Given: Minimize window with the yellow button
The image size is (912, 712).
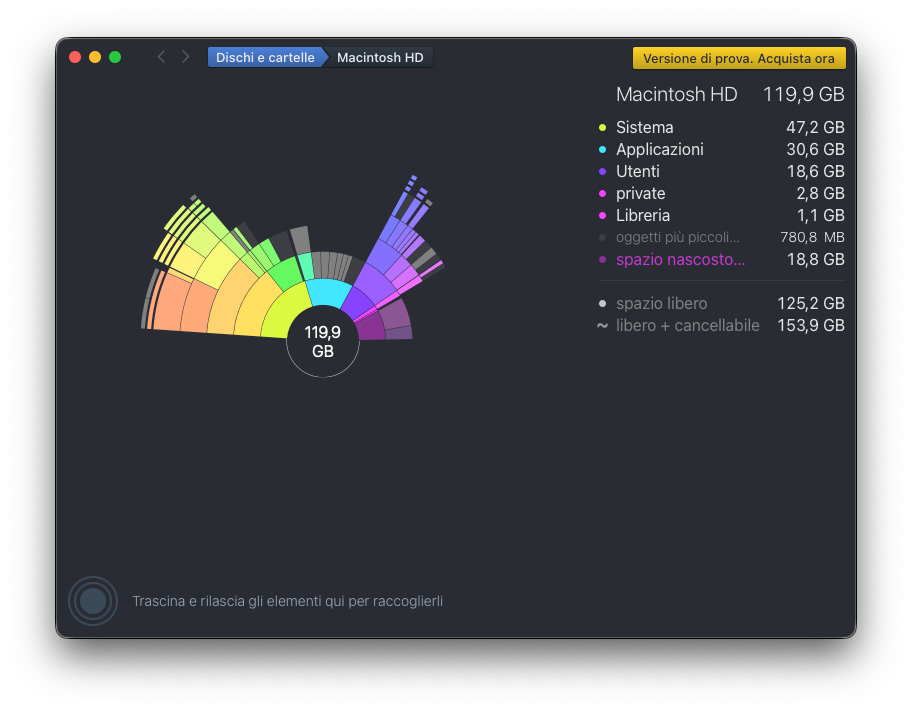Looking at the screenshot, I should (x=95, y=57).
